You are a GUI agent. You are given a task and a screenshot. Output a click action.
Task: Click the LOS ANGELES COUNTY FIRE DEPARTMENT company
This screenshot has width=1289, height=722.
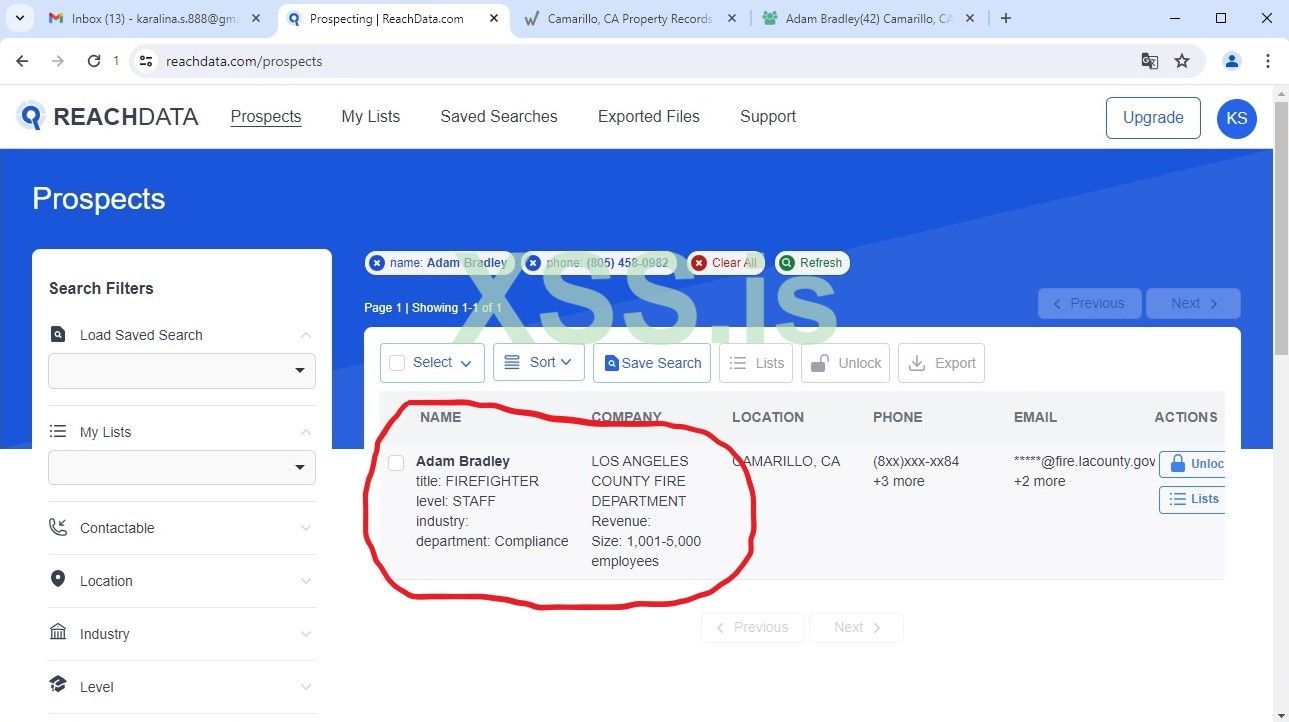[640, 481]
